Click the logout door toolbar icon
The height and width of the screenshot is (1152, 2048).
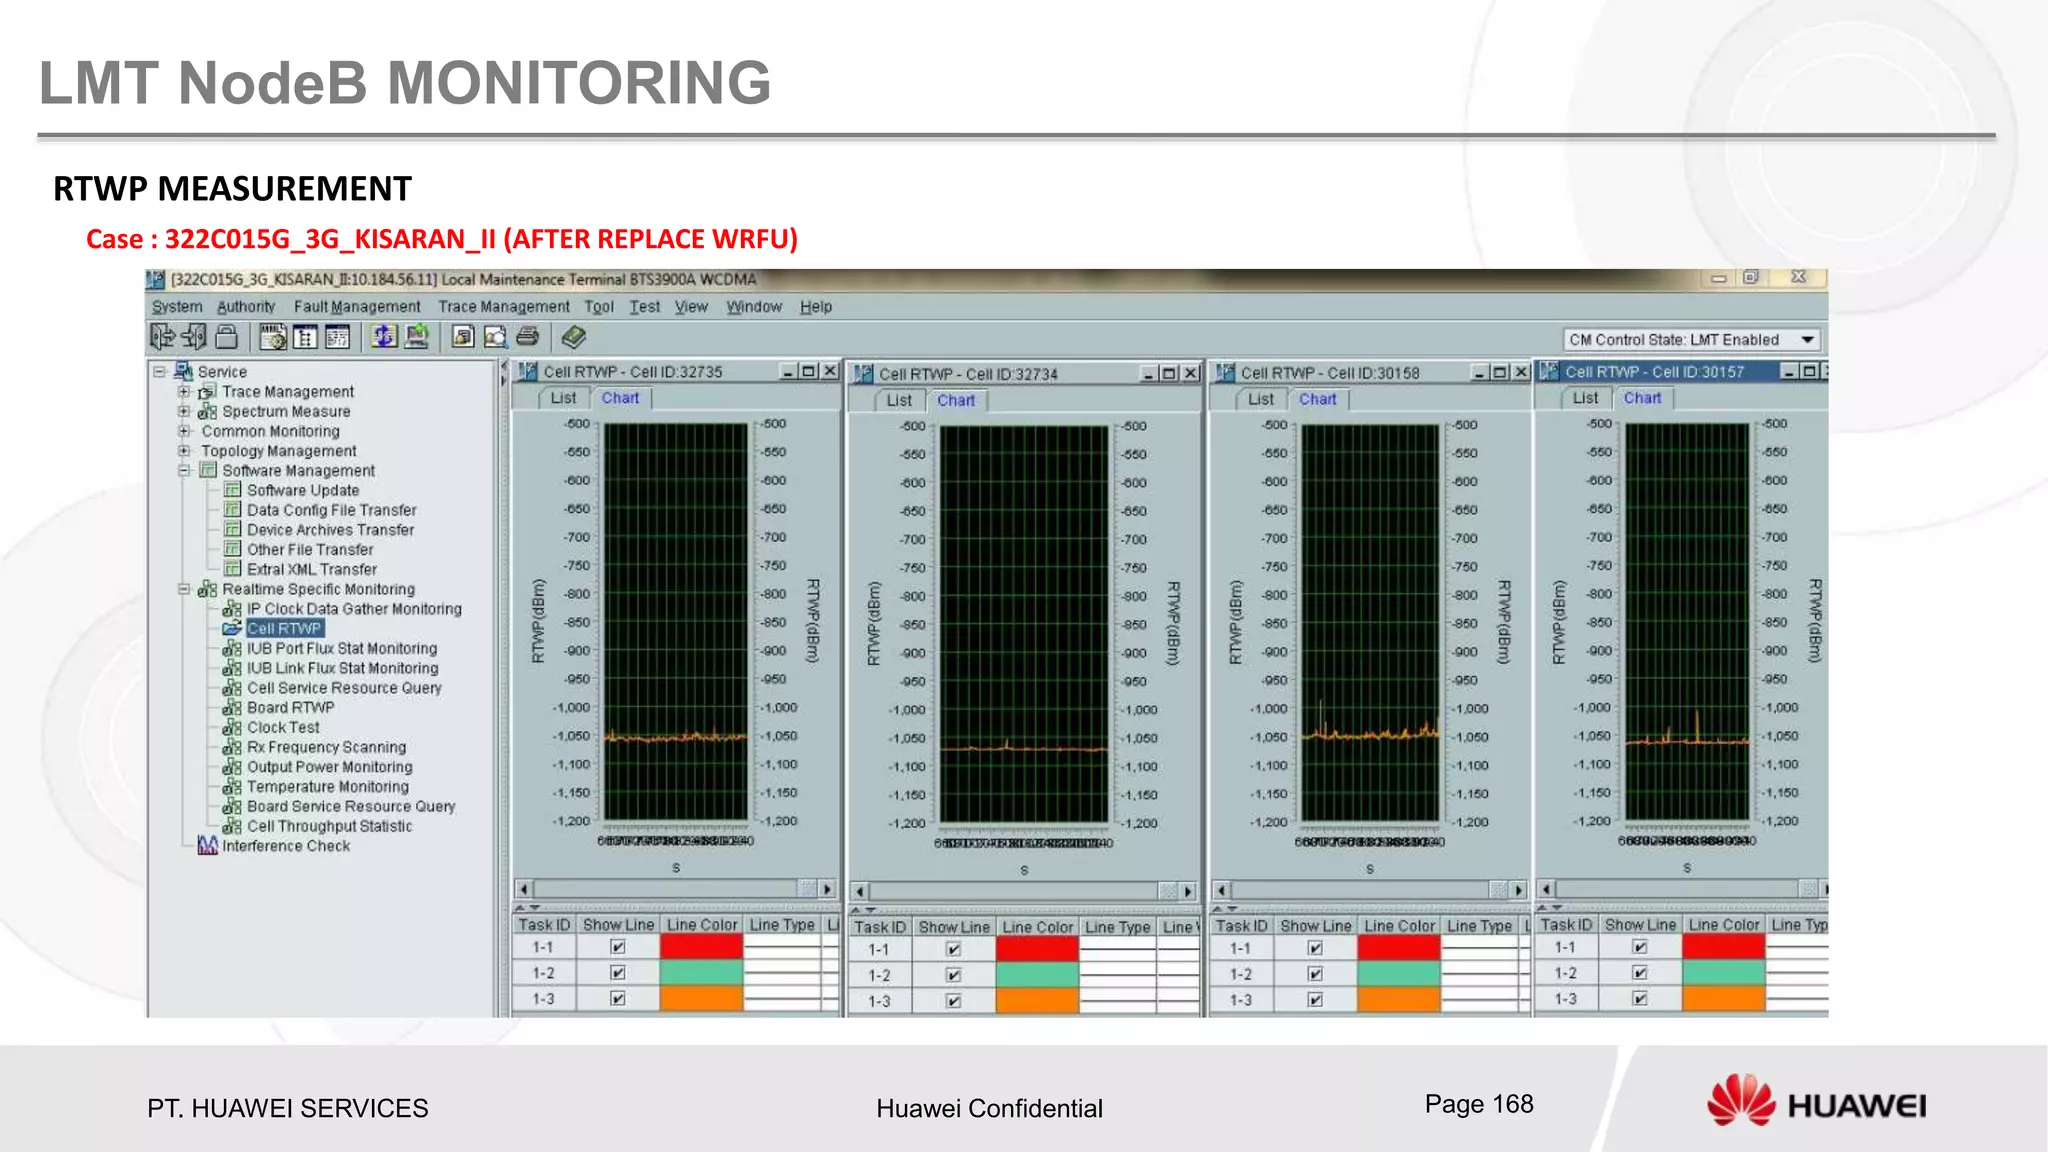pos(194,337)
